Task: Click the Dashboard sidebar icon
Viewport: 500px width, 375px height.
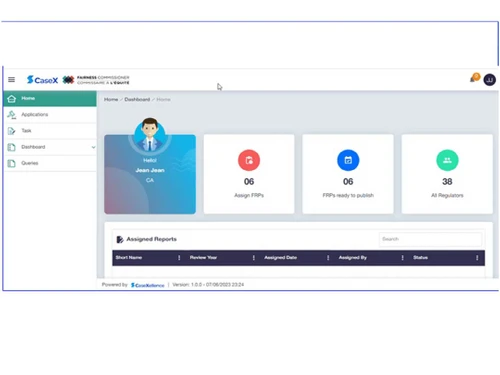Action: 12,147
